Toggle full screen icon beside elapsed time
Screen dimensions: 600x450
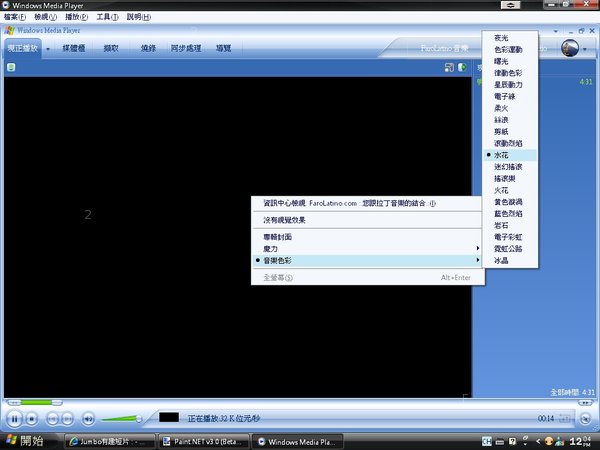click(x=565, y=419)
